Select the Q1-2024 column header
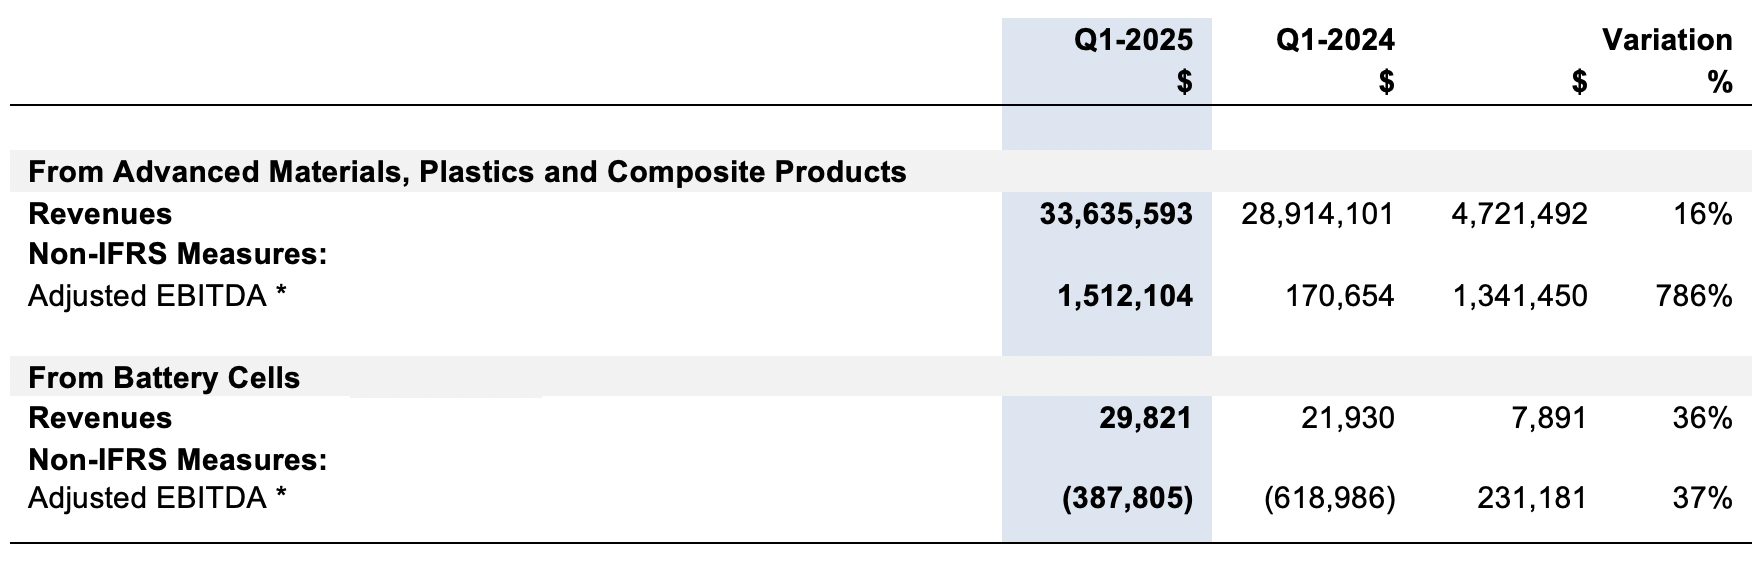Screen dimensions: 1752x576 (1335, 40)
